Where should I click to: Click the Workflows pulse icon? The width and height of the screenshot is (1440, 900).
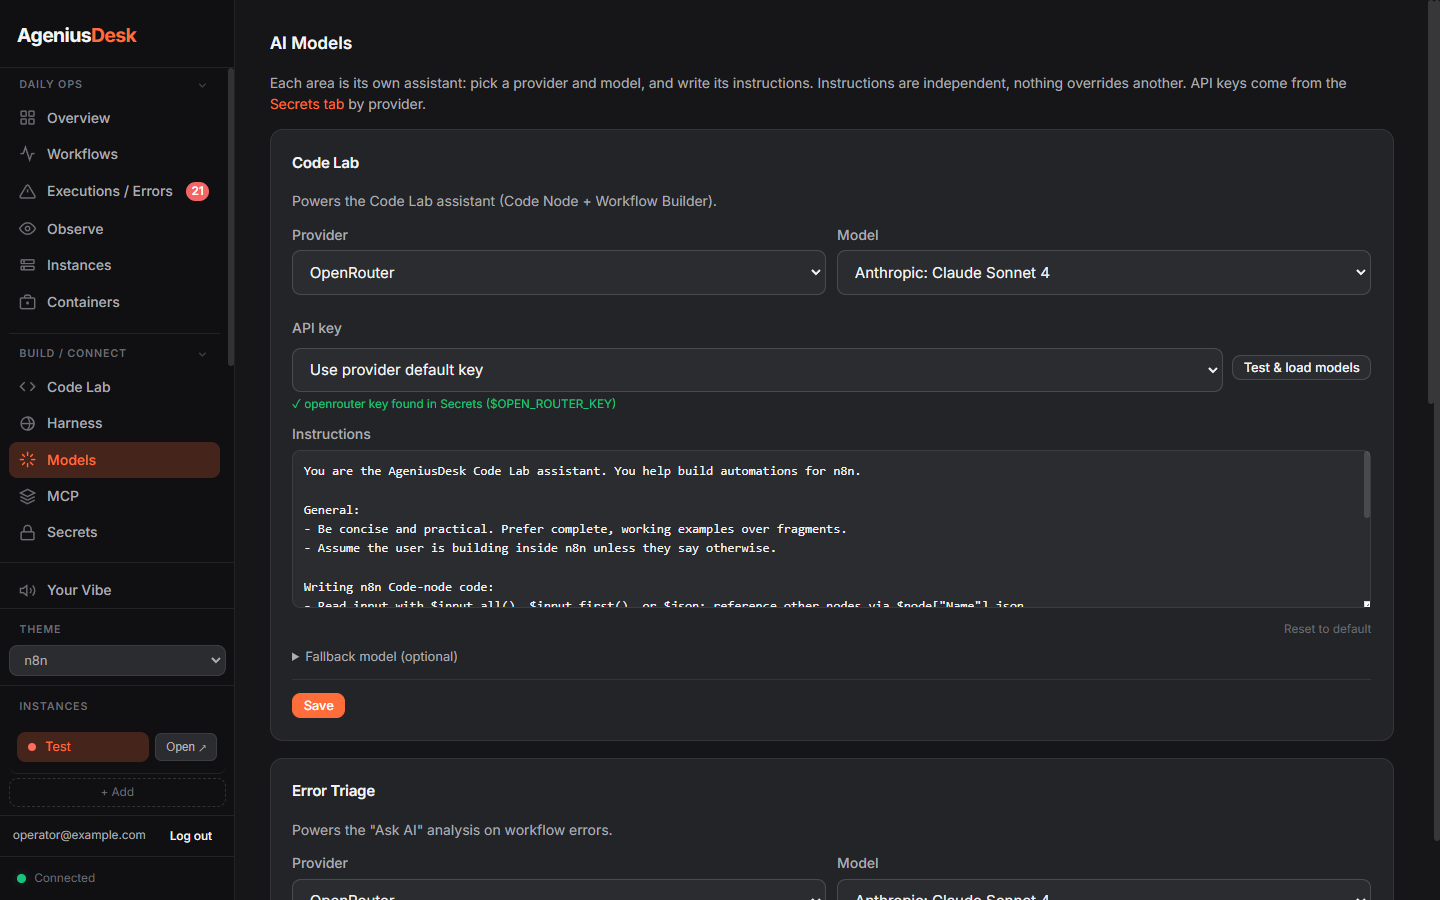coord(27,154)
